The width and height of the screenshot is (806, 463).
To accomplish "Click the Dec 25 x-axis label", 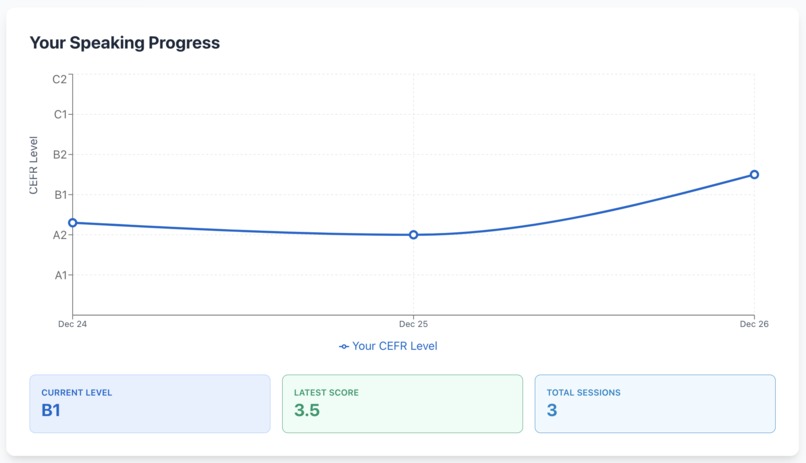I will click(413, 324).
